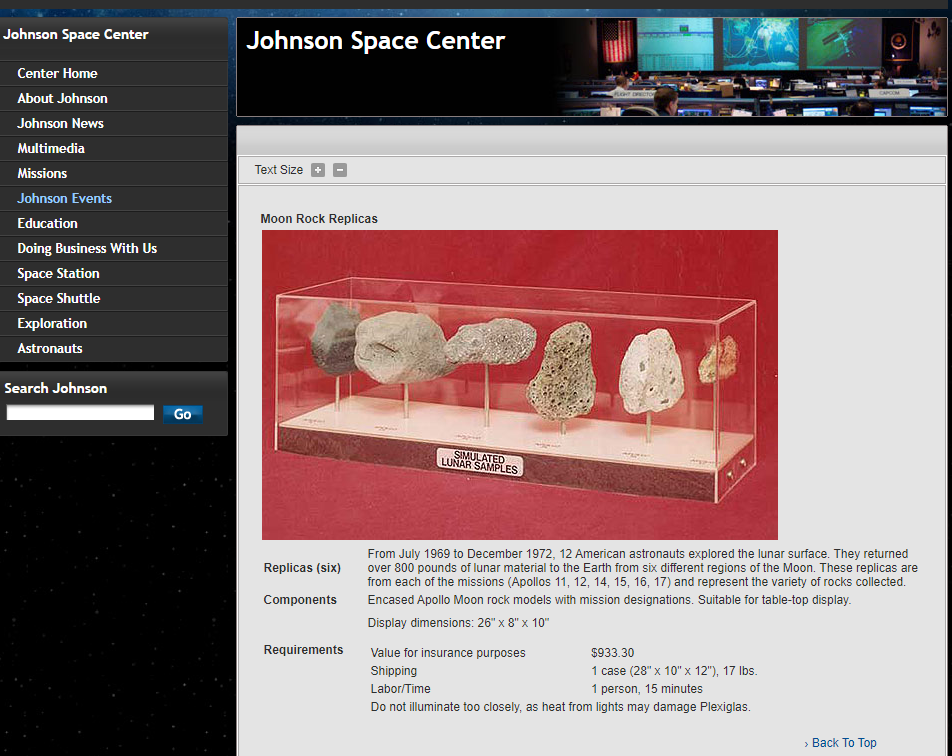The height and width of the screenshot is (756, 952).
Task: Click the Search Johnson input field
Action: point(80,413)
